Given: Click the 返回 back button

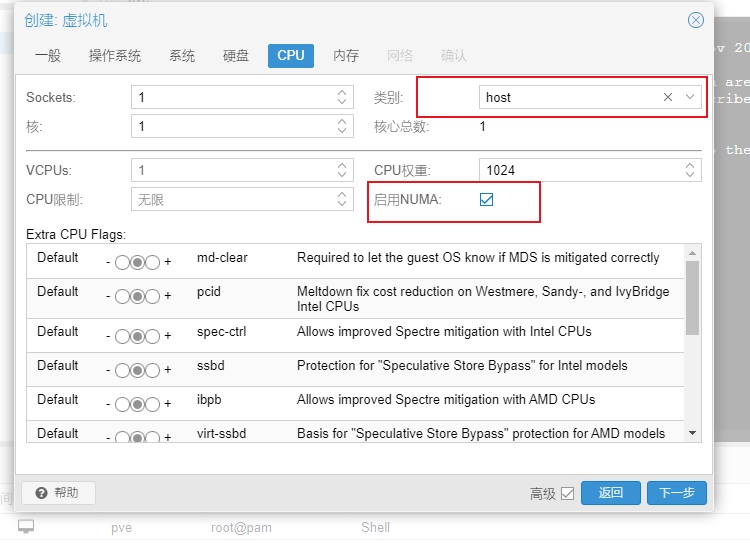Looking at the screenshot, I should tap(611, 493).
